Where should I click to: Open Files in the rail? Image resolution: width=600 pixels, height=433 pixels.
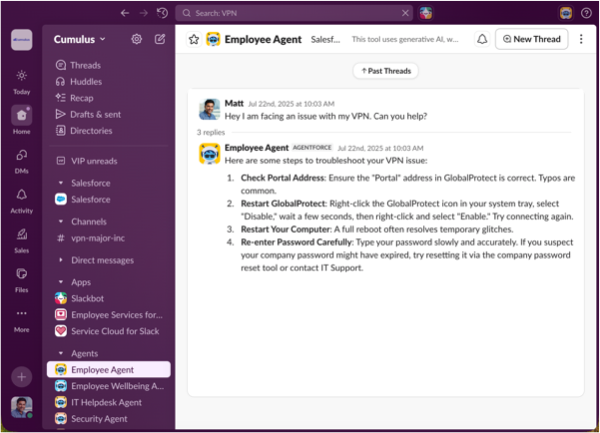coord(21,280)
